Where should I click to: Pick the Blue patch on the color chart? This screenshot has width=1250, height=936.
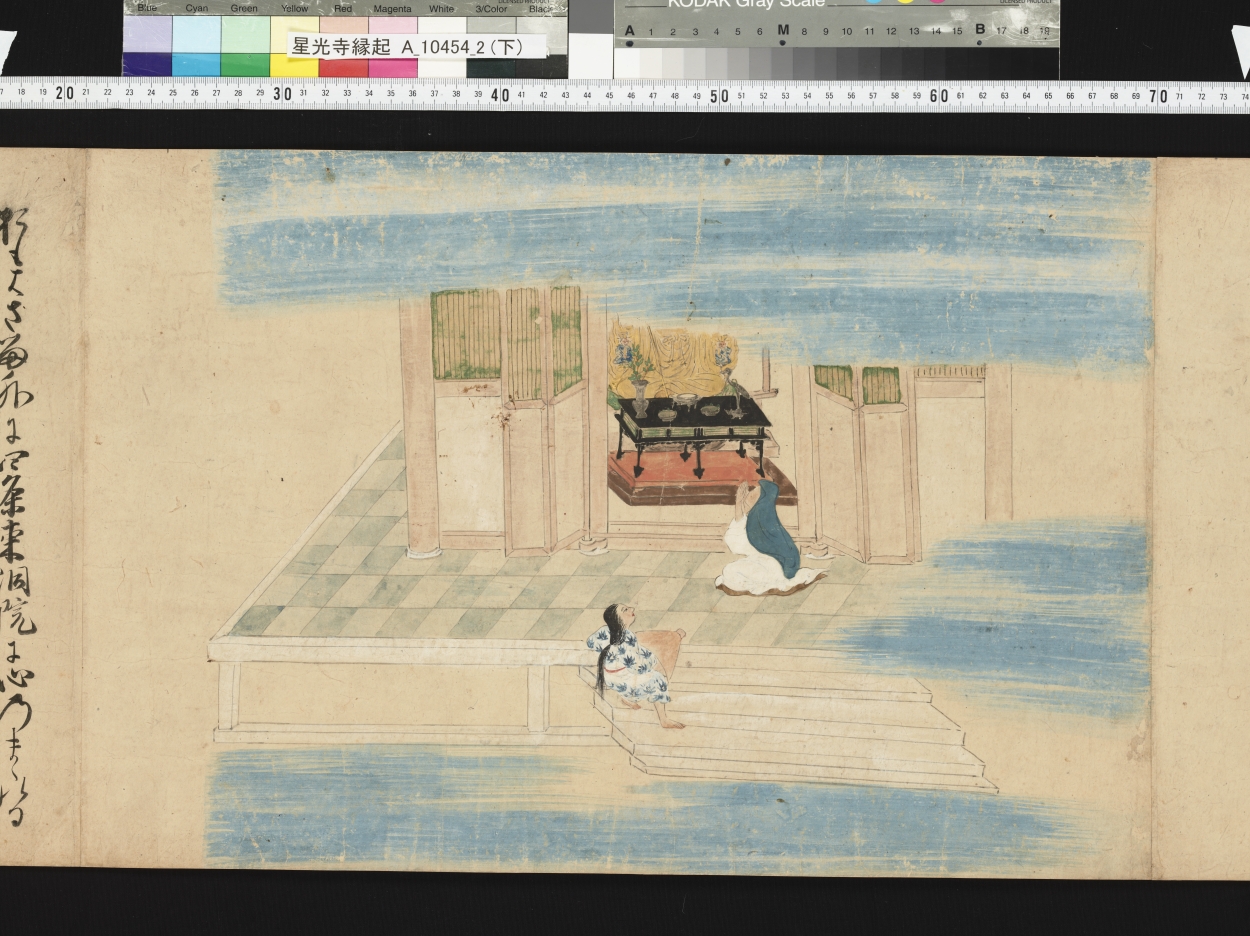(147, 46)
